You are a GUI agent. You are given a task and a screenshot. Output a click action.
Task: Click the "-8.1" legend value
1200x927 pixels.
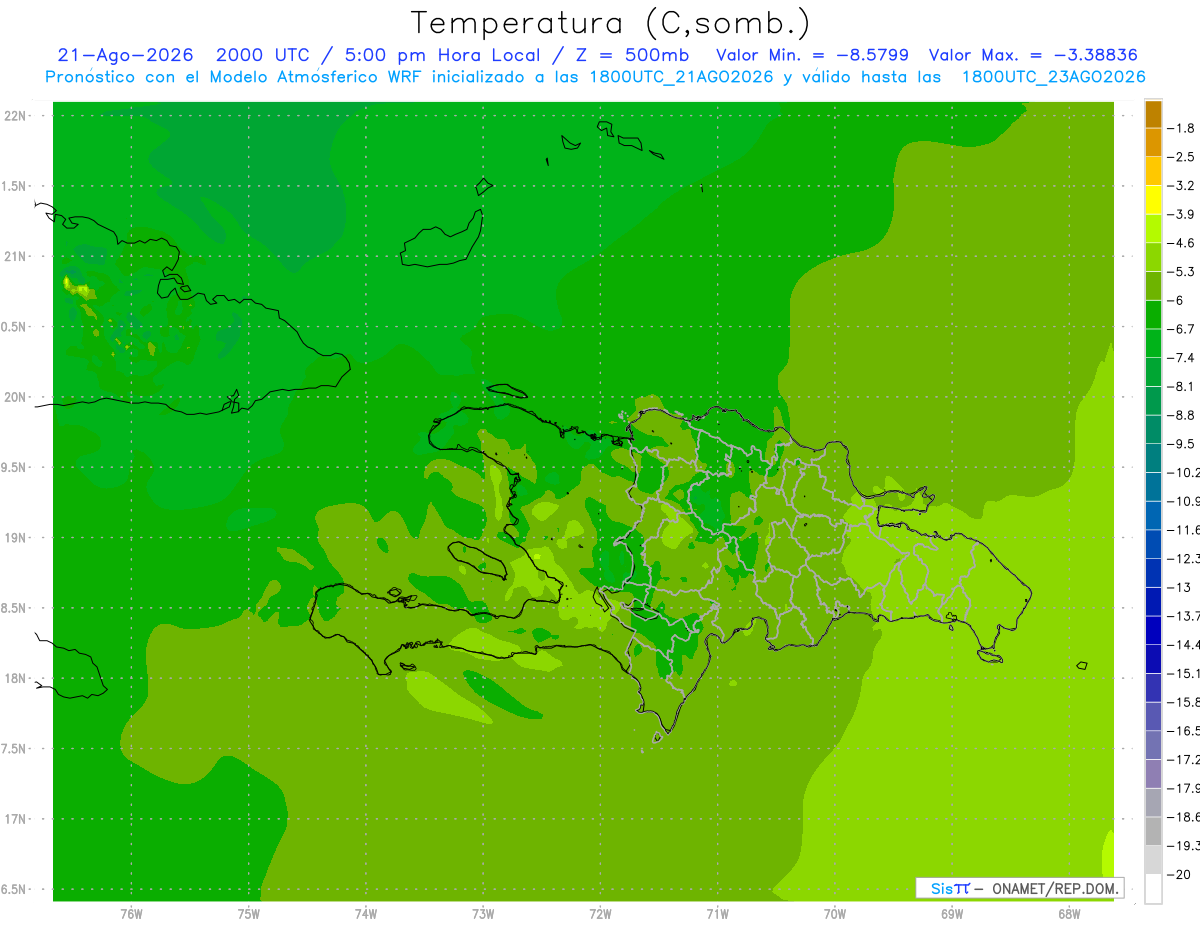pyautogui.click(x=1182, y=386)
